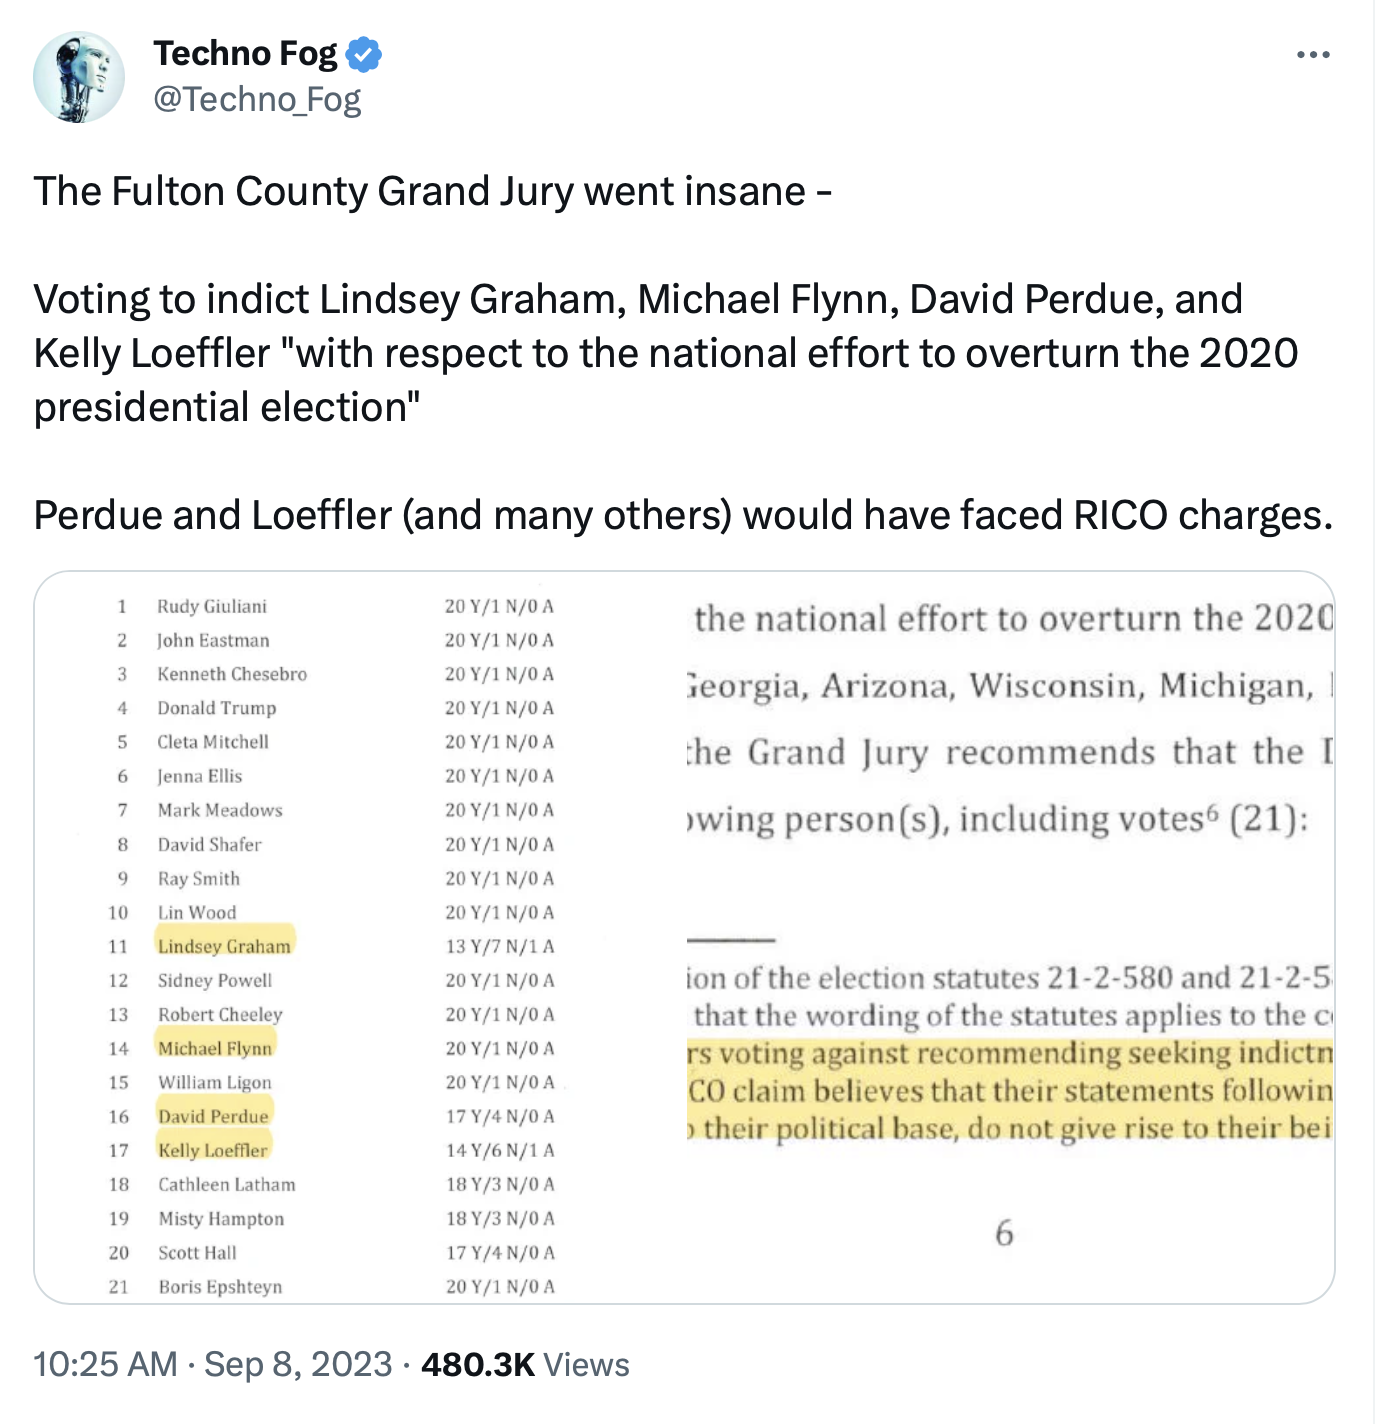The height and width of the screenshot is (1424, 1376).
Task: Open the Techno Fog profile avatar
Action: pos(79,77)
